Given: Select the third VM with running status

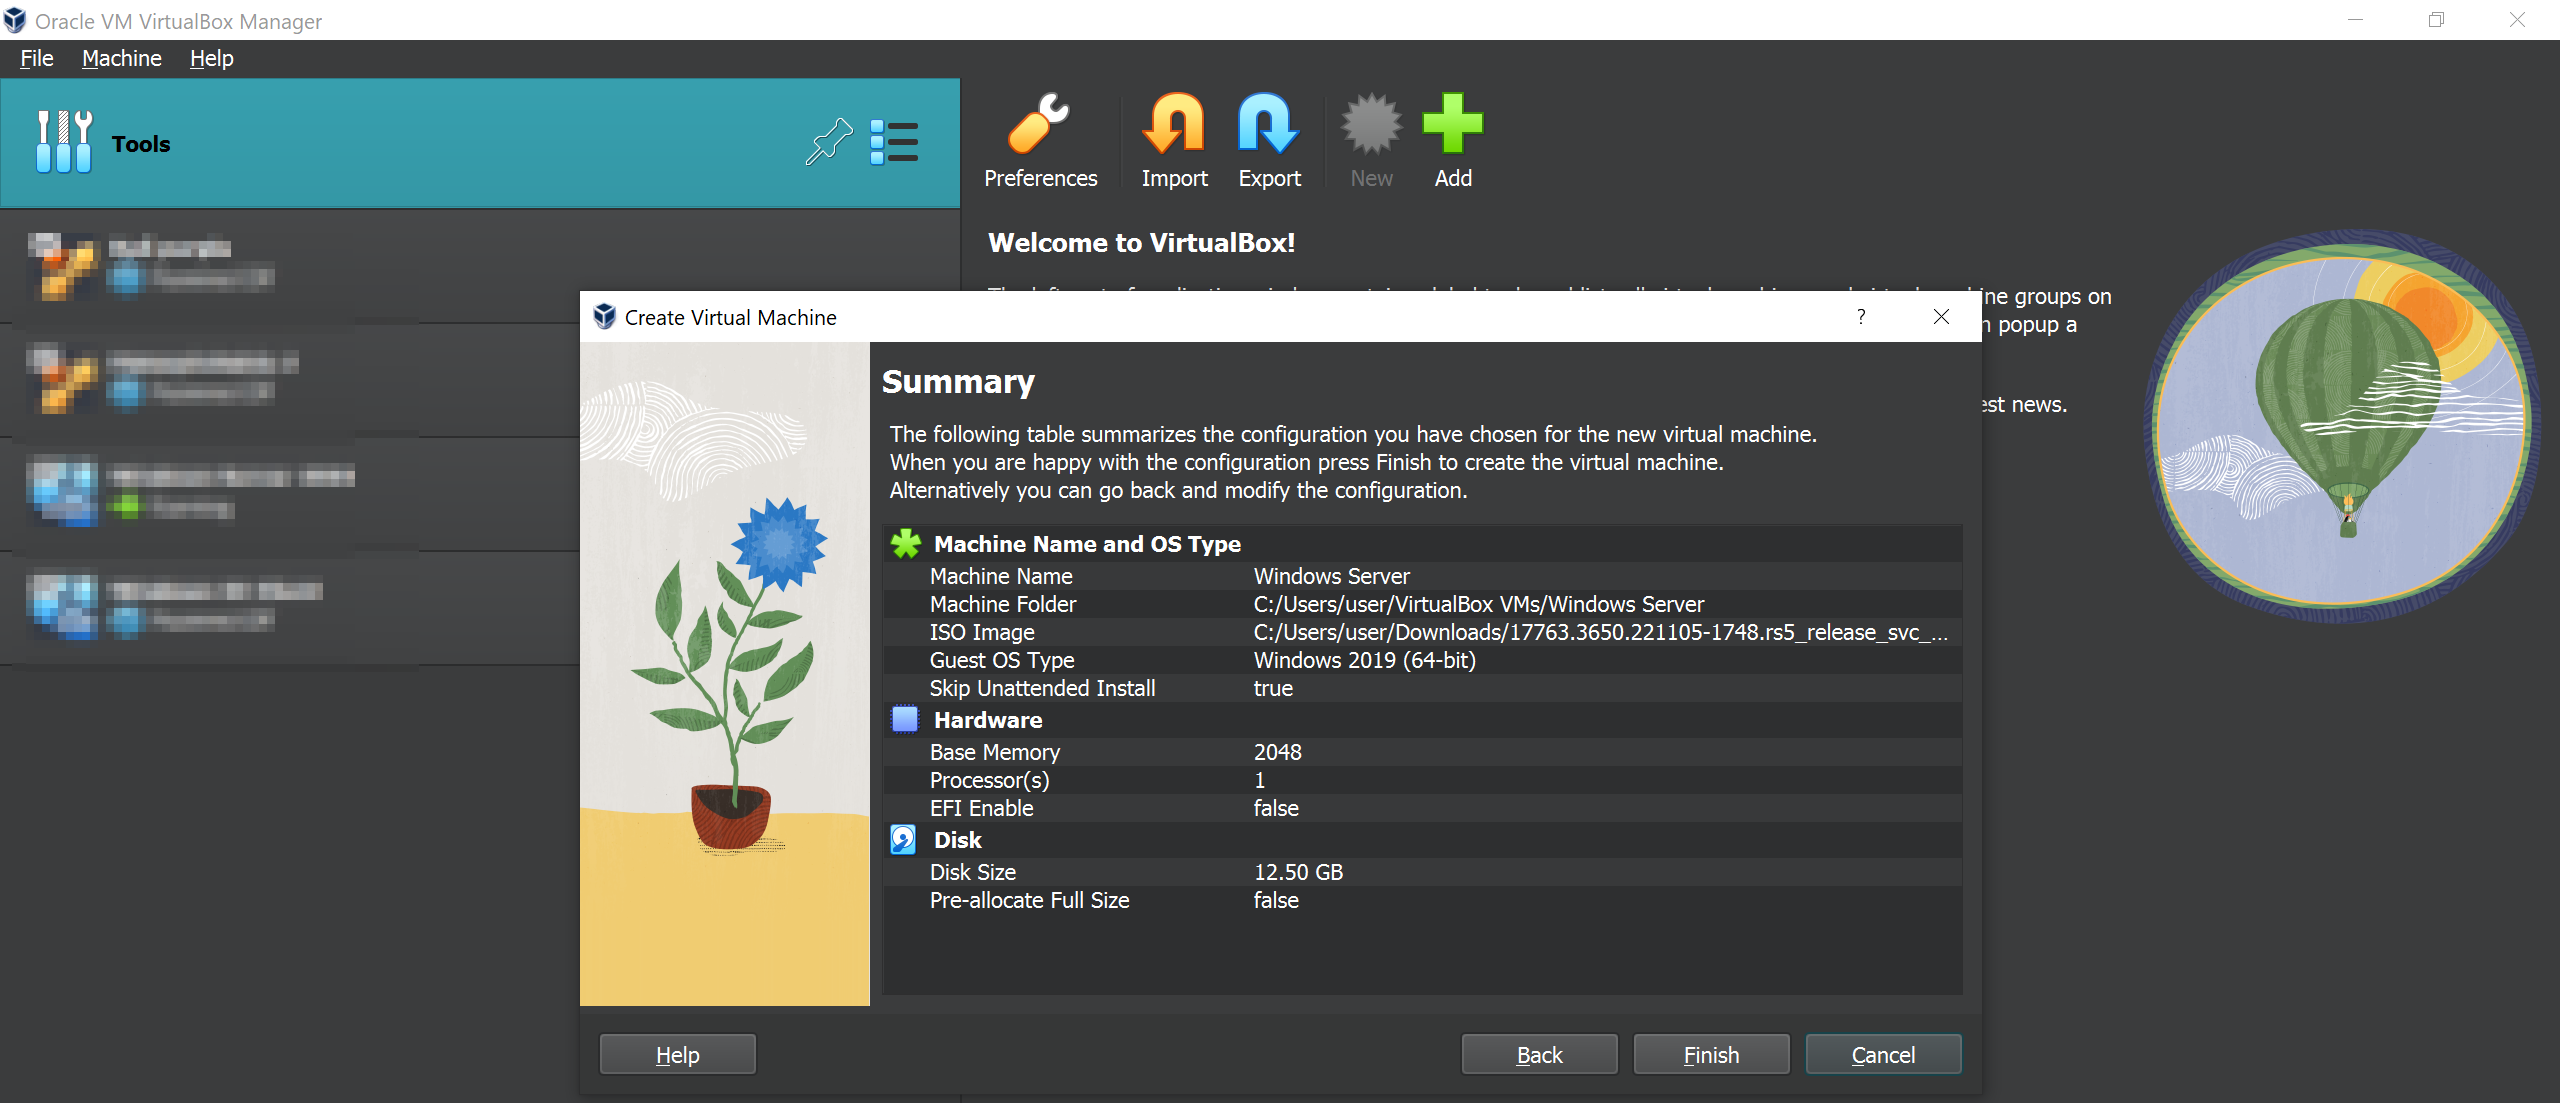Looking at the screenshot, I should click(290, 494).
